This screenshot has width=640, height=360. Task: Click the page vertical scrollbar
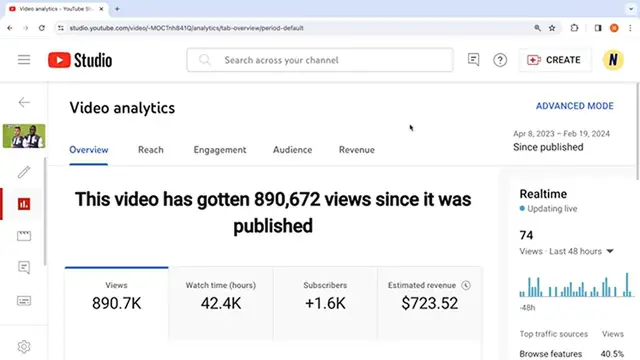coord(638,131)
